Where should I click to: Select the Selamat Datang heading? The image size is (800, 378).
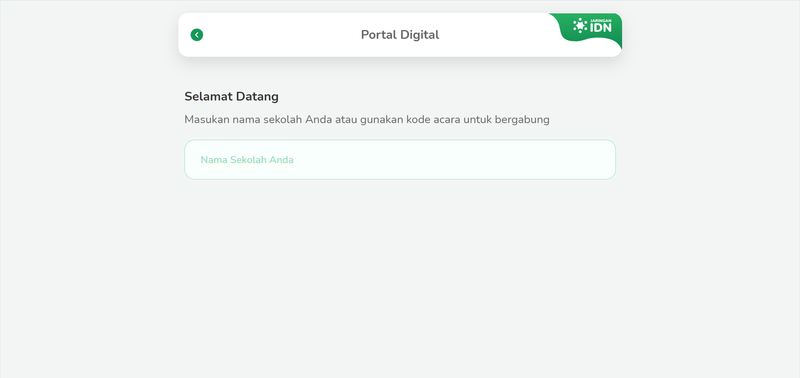point(232,96)
